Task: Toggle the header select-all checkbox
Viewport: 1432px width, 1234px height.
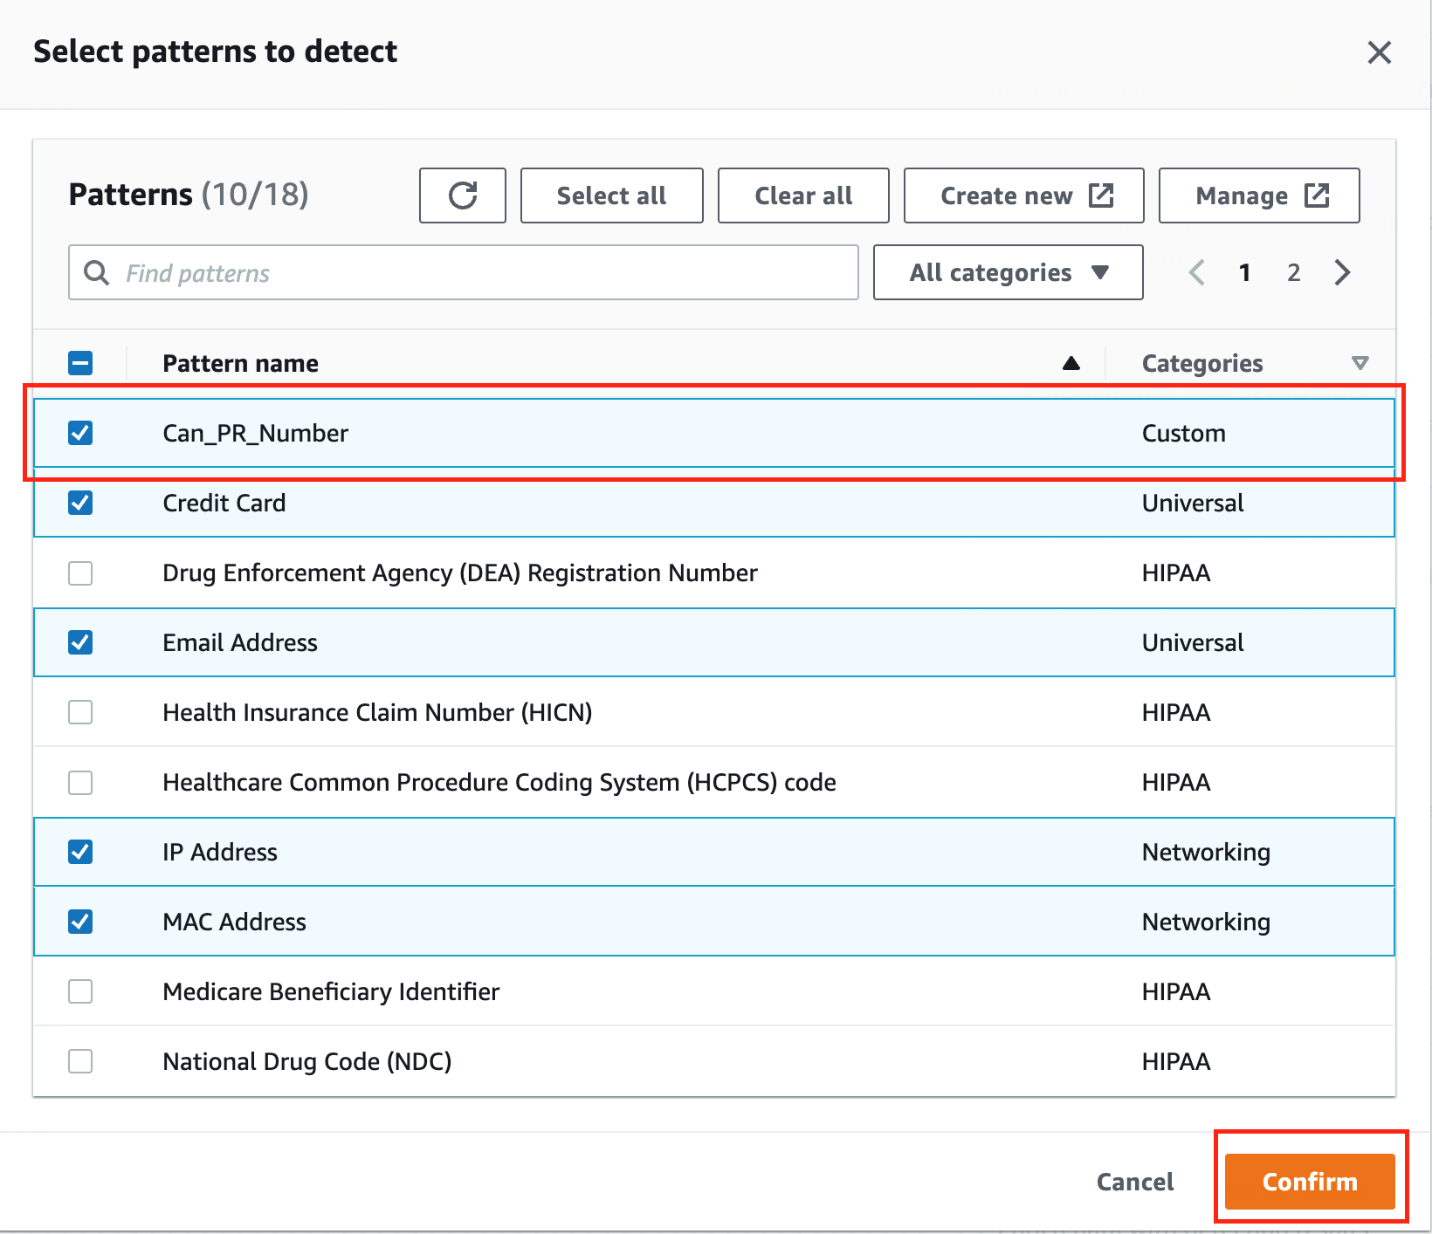Action: [x=80, y=363]
